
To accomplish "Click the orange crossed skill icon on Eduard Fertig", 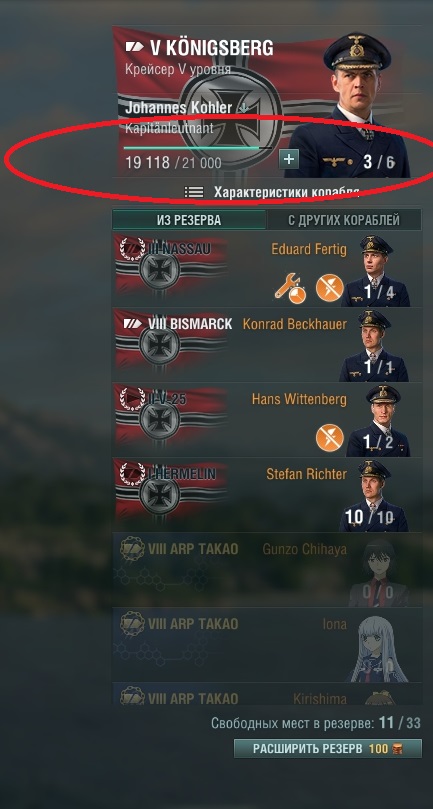I will (330, 287).
